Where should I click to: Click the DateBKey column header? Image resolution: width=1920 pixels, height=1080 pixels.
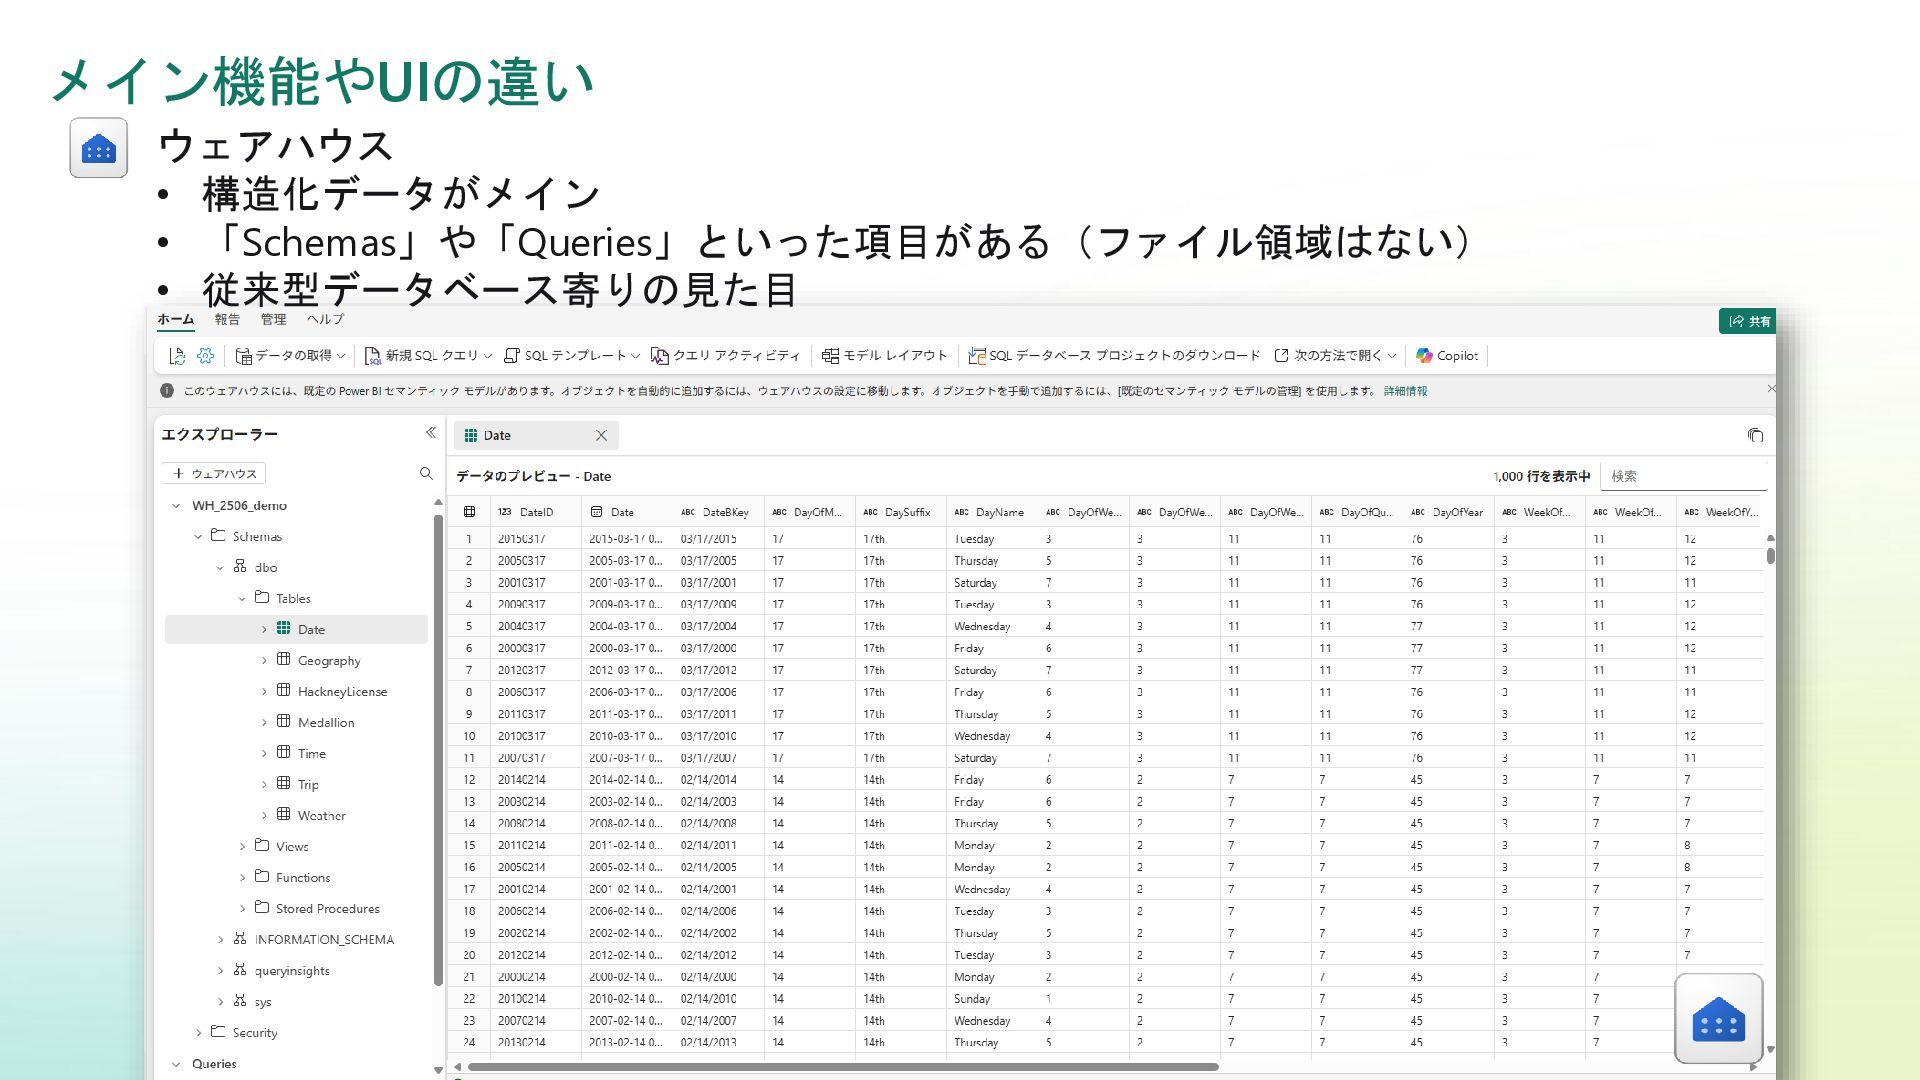[718, 512]
